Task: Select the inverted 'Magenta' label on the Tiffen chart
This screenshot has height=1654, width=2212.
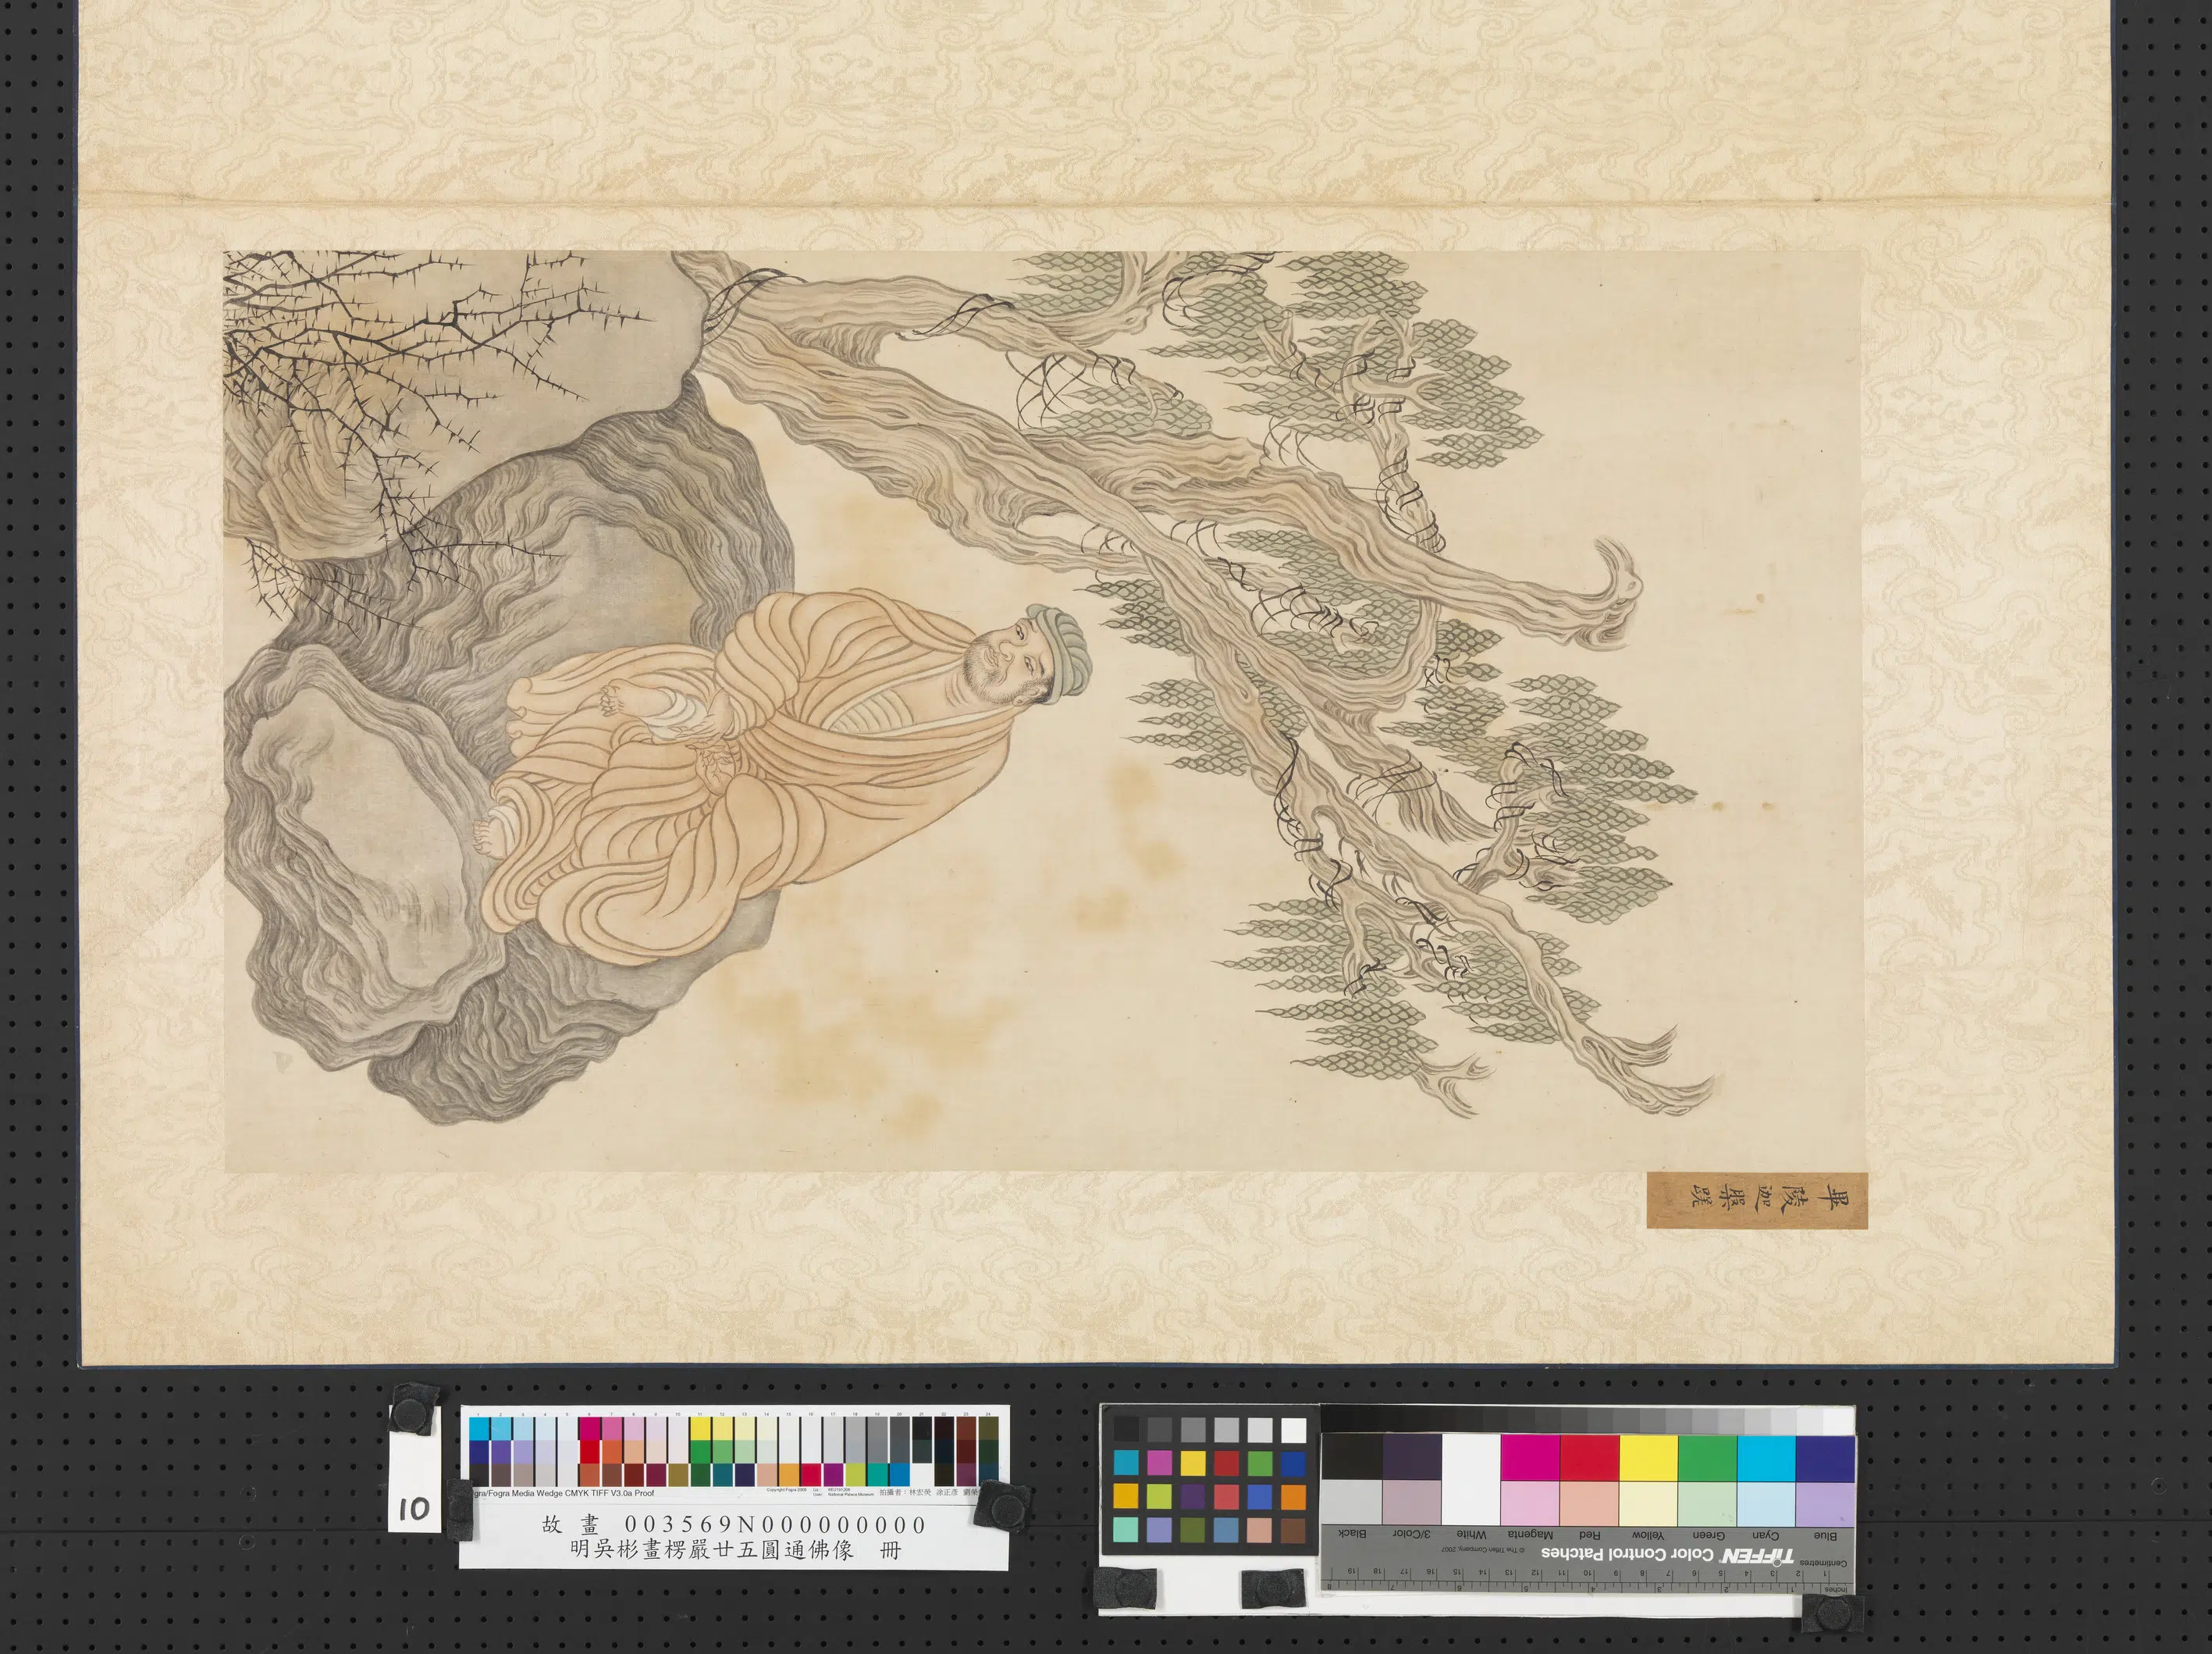Action: point(1530,1535)
